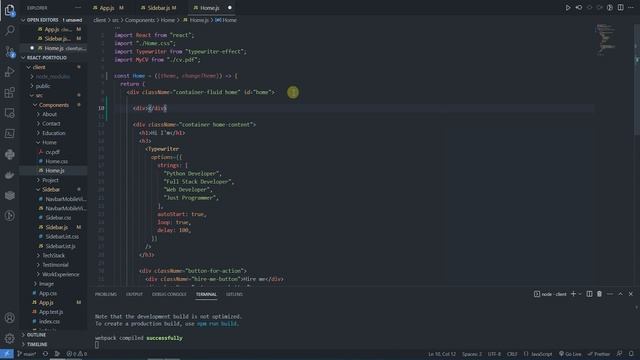Click the New Terminal plus icon
The image size is (640, 360).
pyautogui.click(x=573, y=294)
